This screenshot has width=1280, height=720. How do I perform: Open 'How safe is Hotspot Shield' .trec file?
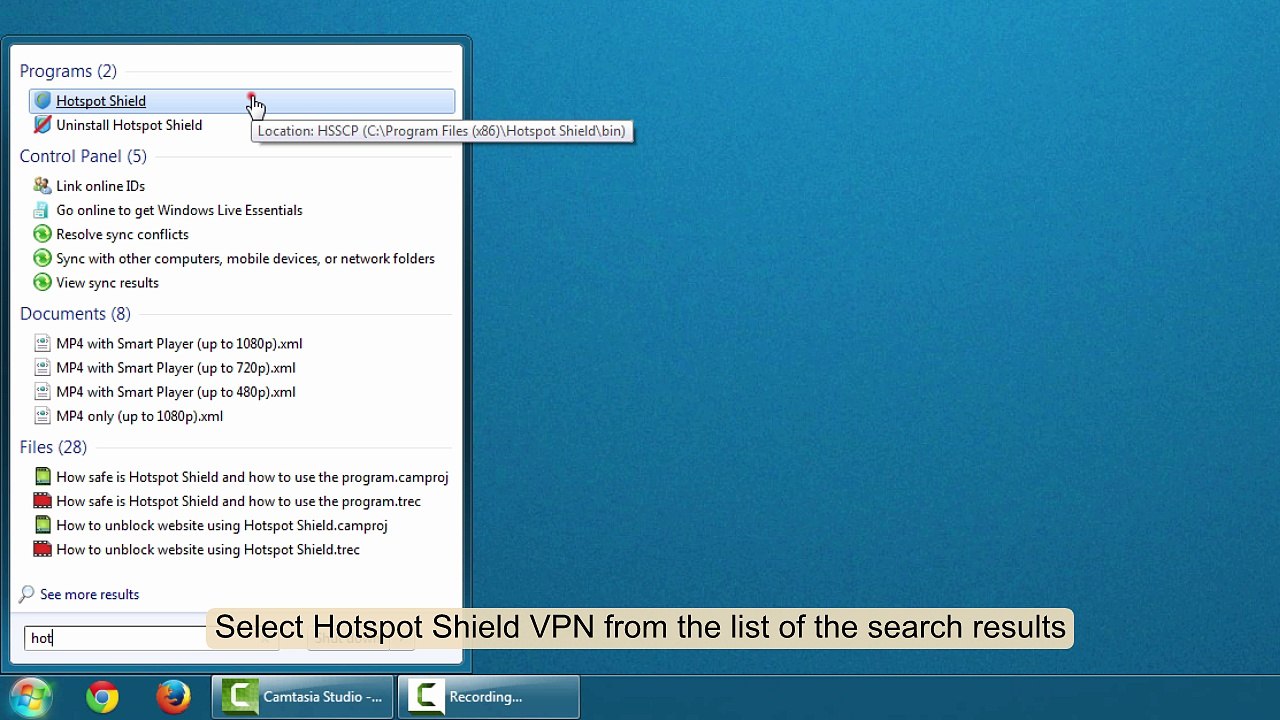238,501
